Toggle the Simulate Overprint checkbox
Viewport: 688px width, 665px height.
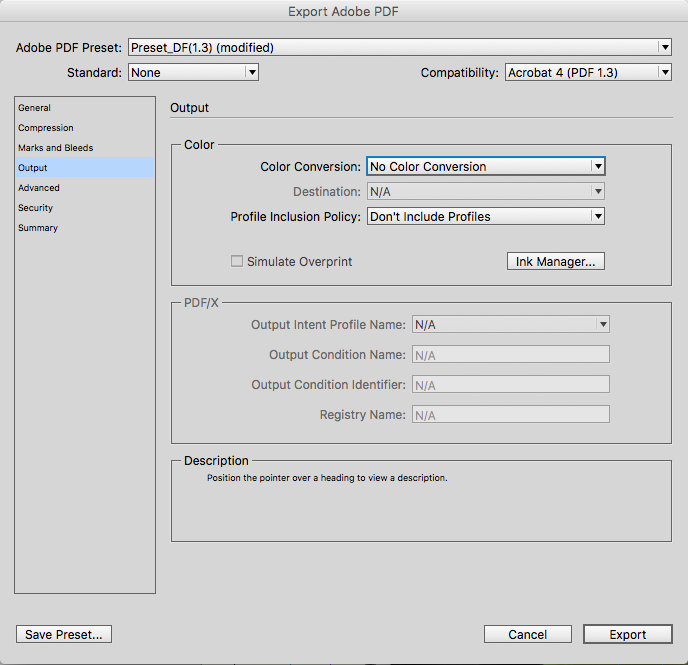(237, 261)
